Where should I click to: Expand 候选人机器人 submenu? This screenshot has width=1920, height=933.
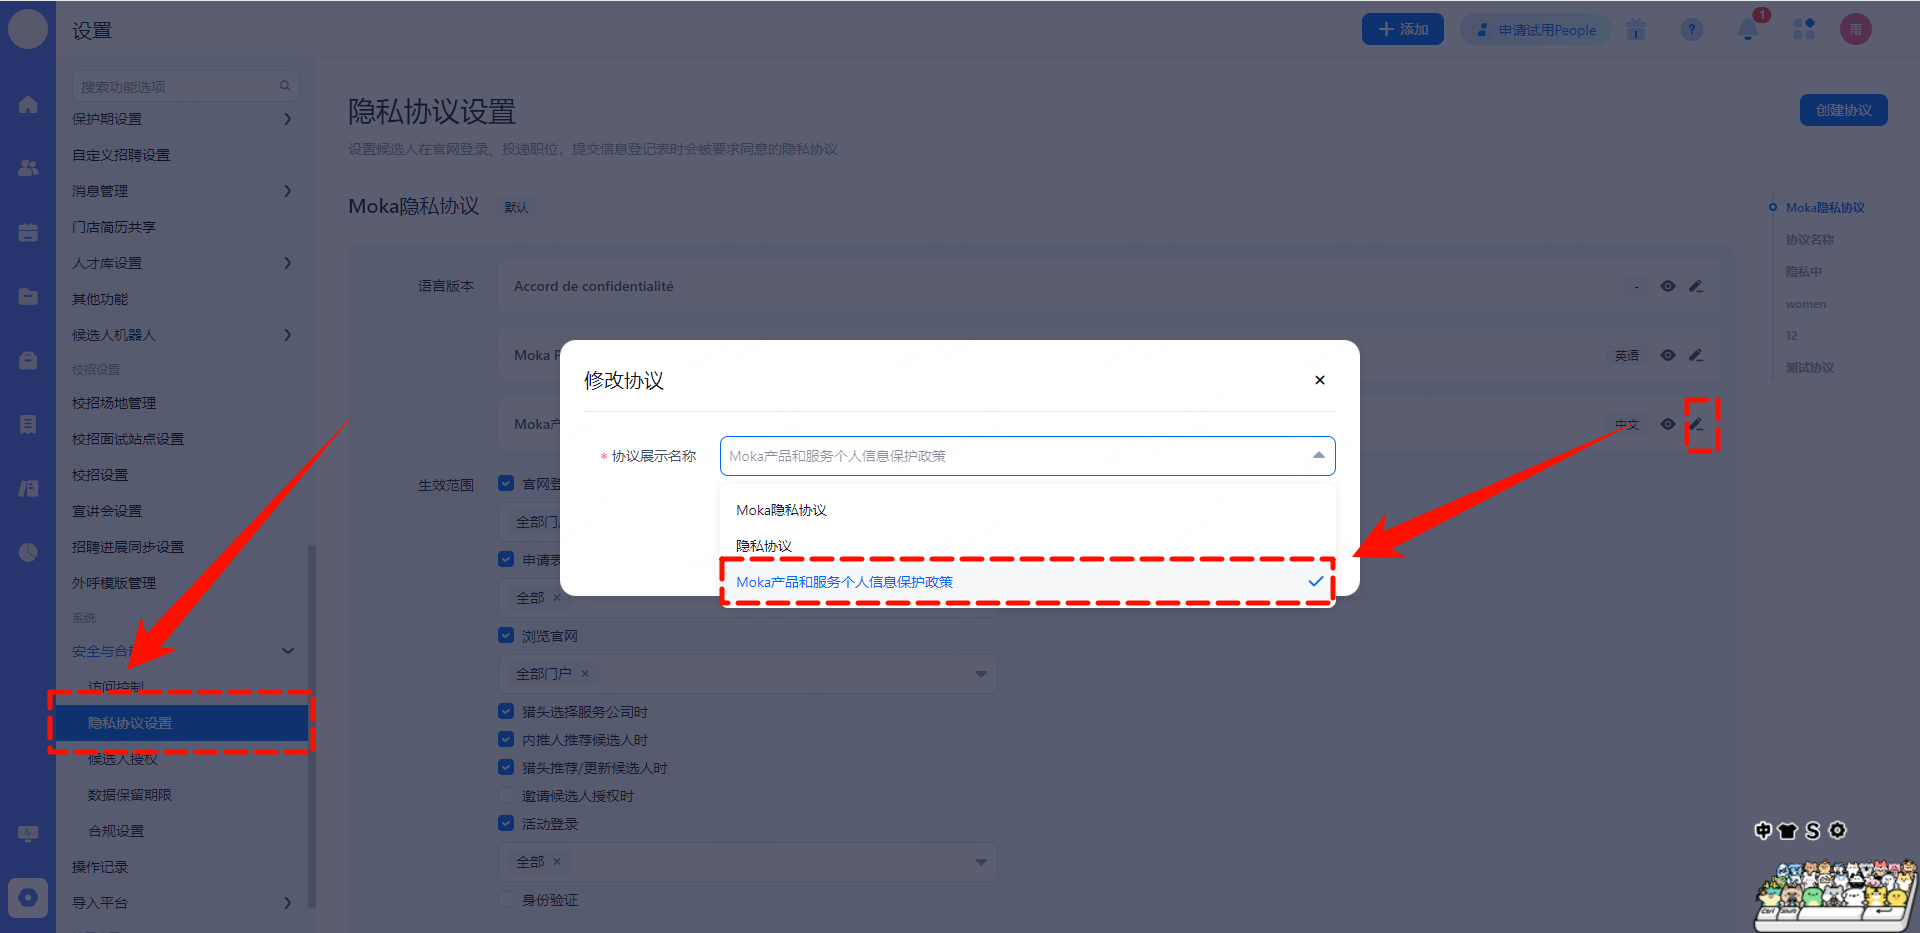click(x=288, y=335)
